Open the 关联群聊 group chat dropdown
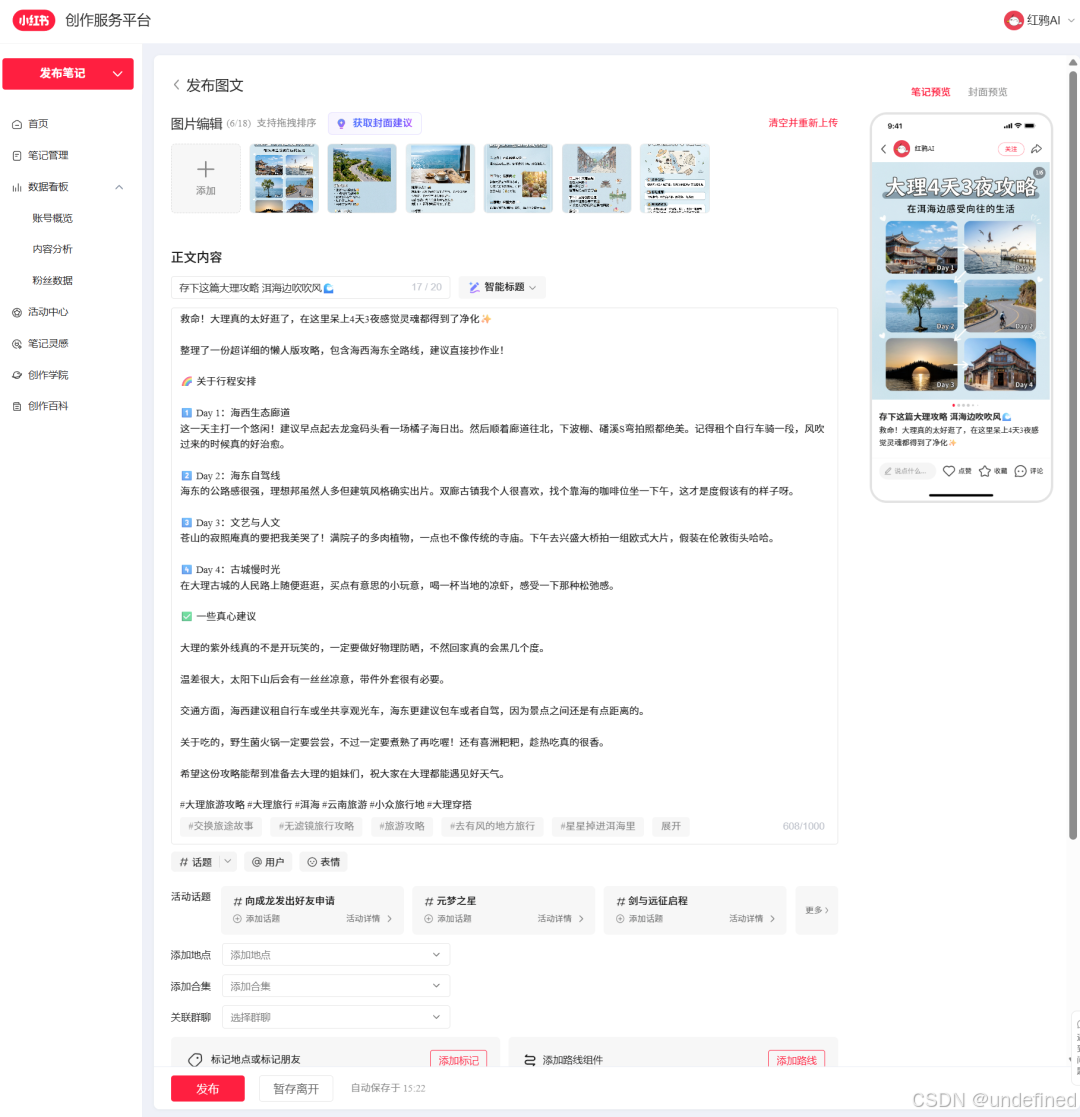This screenshot has width=1080, height=1117. (335, 1016)
